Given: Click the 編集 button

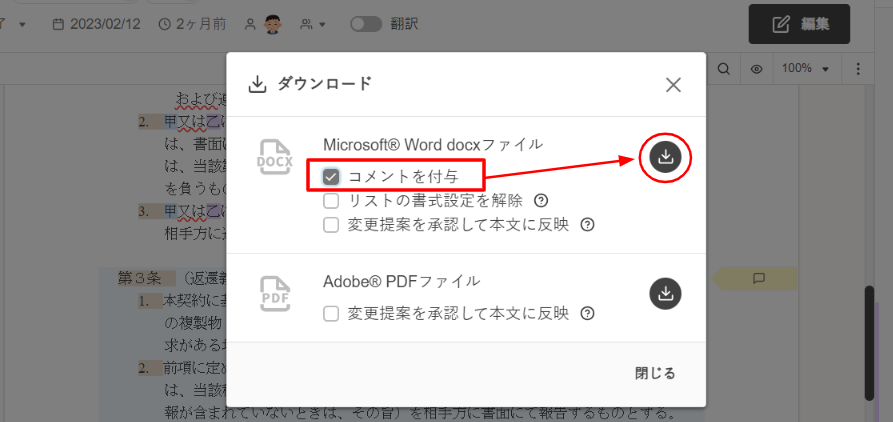Looking at the screenshot, I should 799,24.
